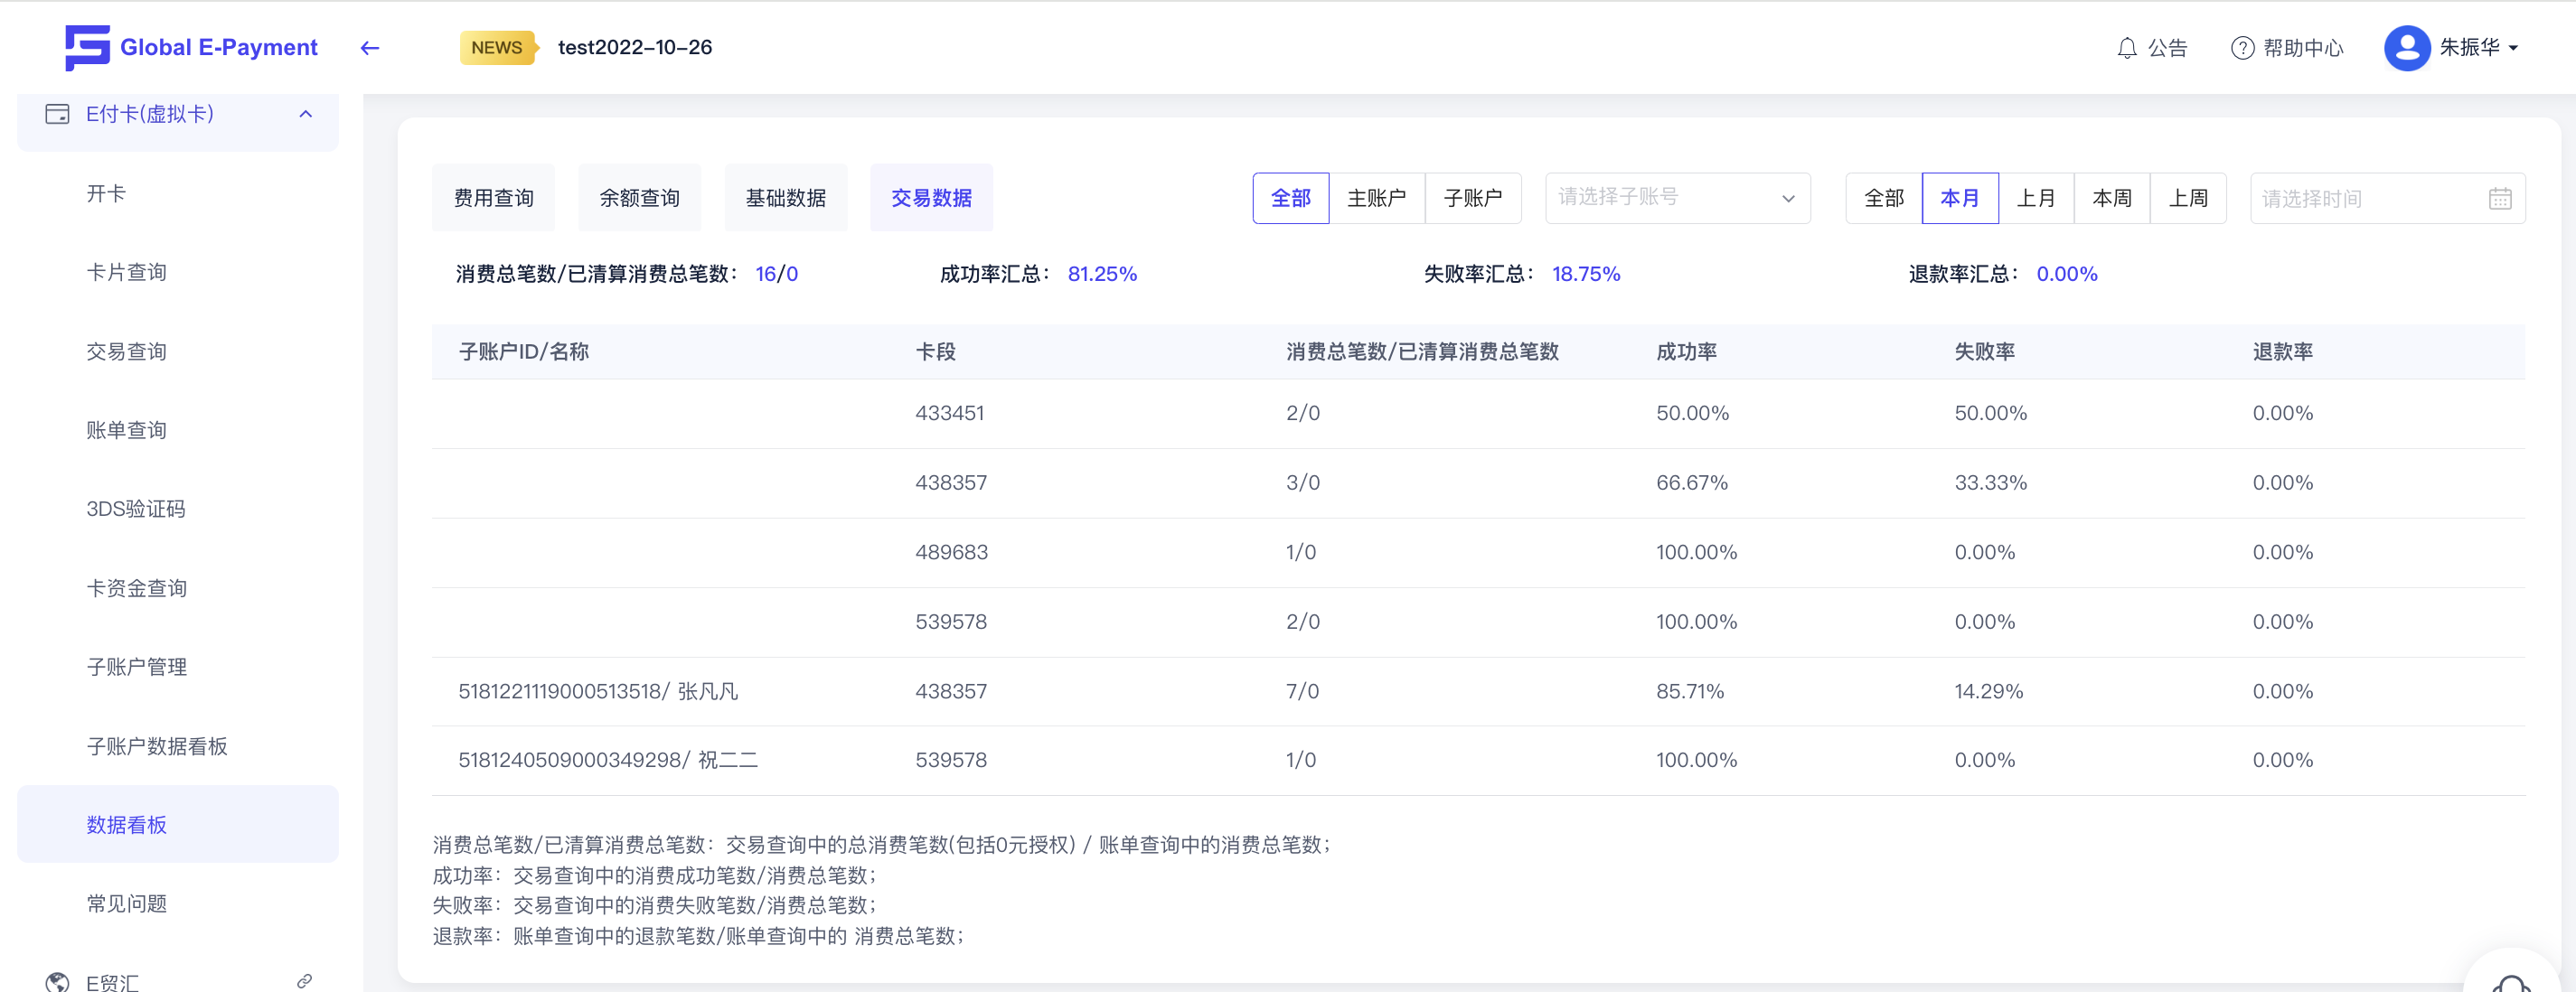
Task: Click the 退款率 column header
Action: (x=2282, y=351)
